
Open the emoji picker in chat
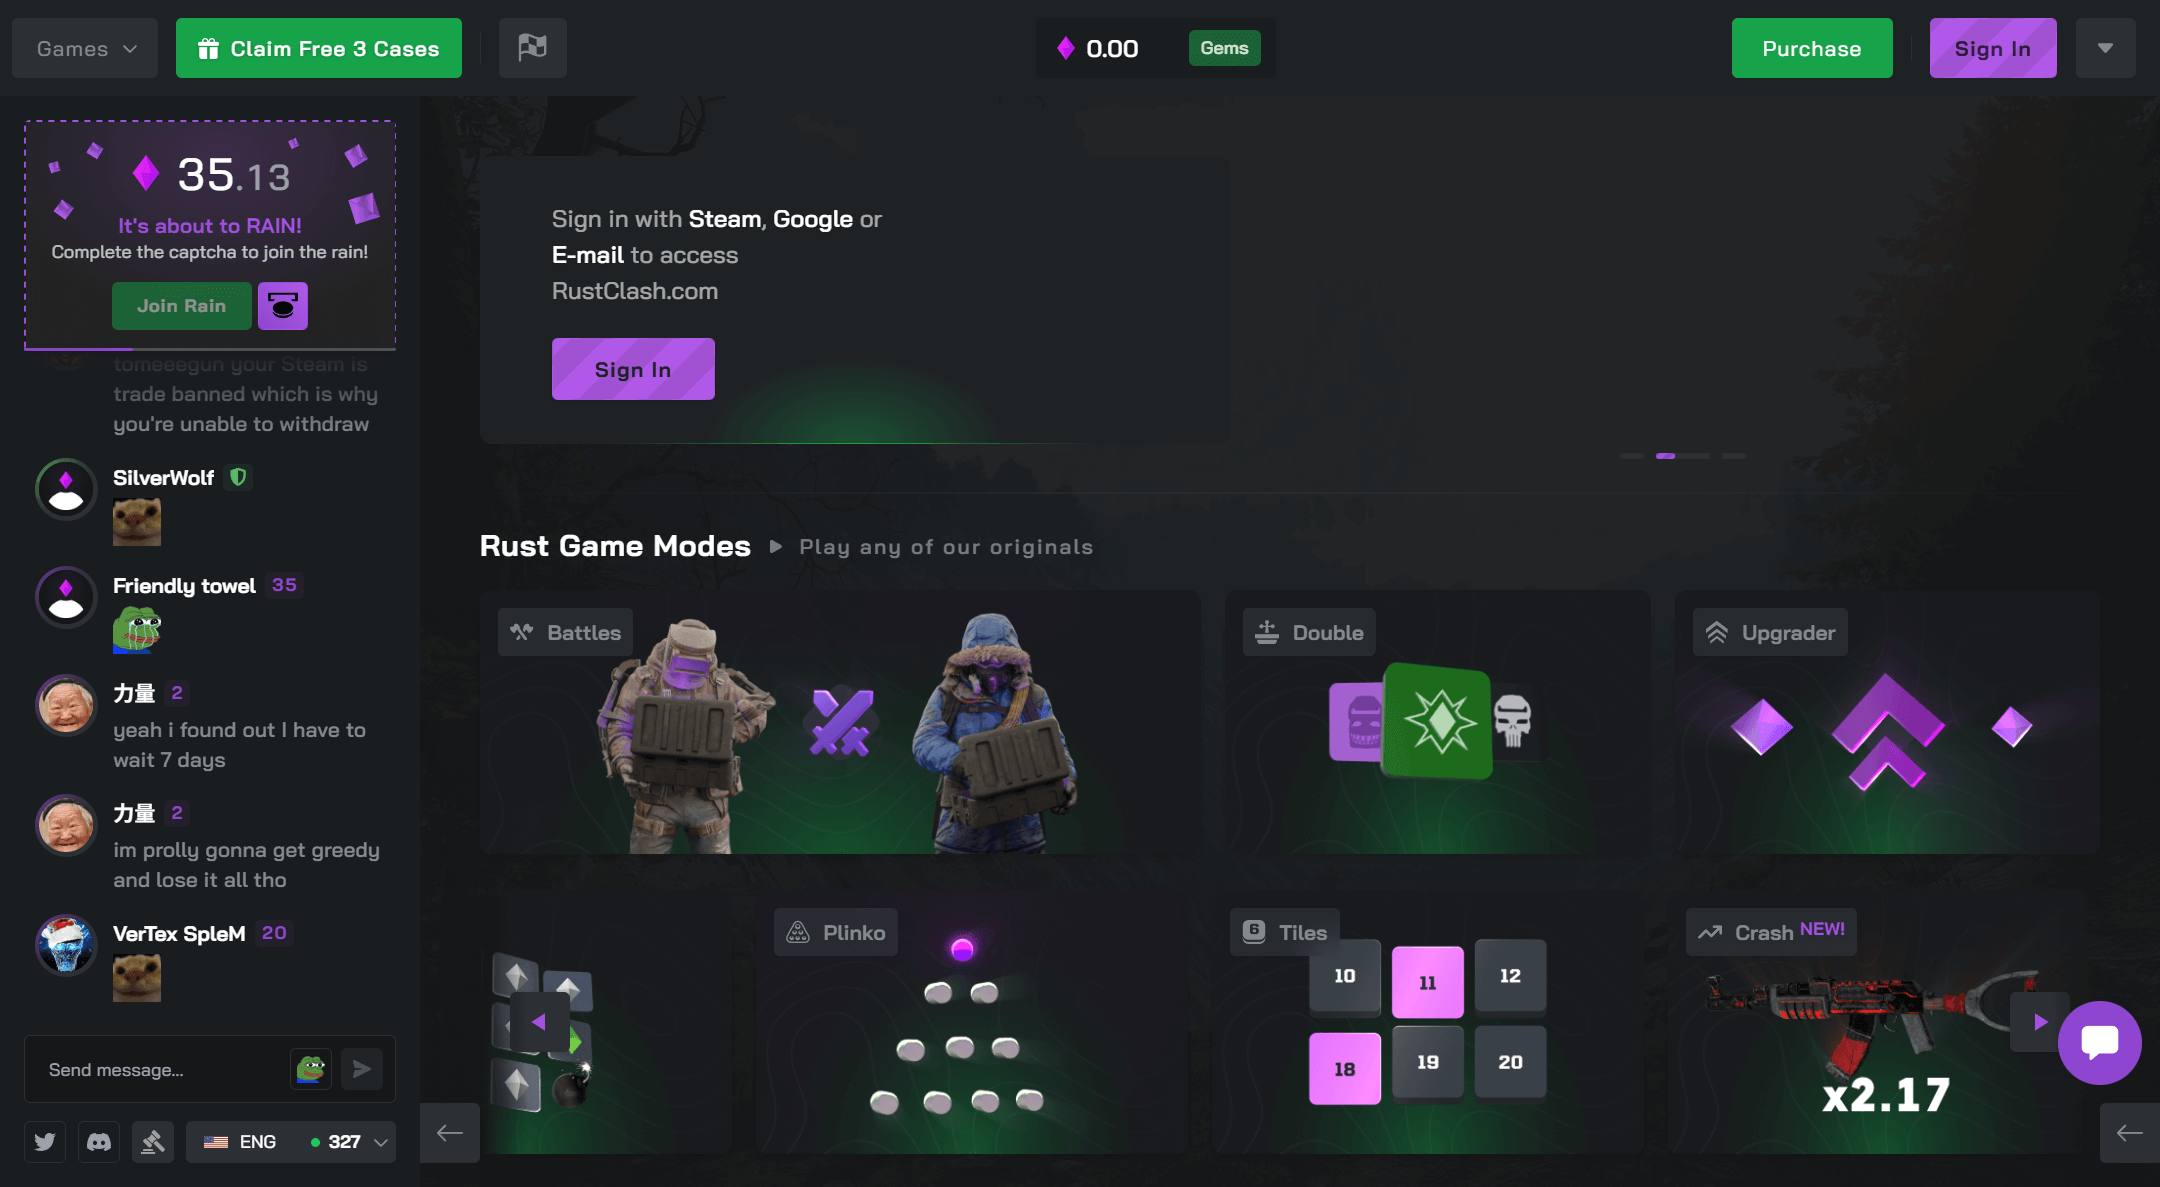(311, 1069)
